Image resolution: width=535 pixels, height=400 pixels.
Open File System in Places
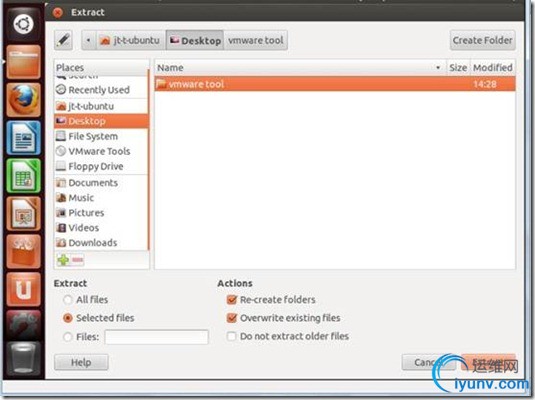click(101, 136)
